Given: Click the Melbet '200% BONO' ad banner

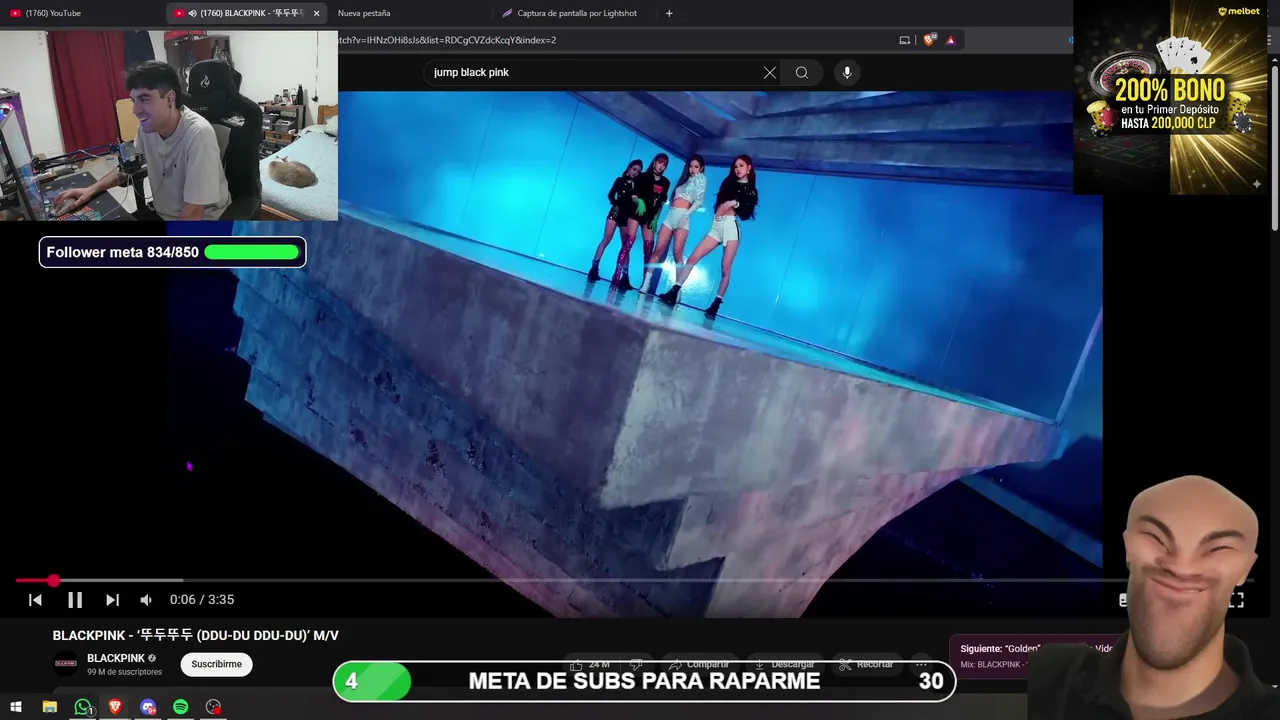Looking at the screenshot, I should 1170,97.
